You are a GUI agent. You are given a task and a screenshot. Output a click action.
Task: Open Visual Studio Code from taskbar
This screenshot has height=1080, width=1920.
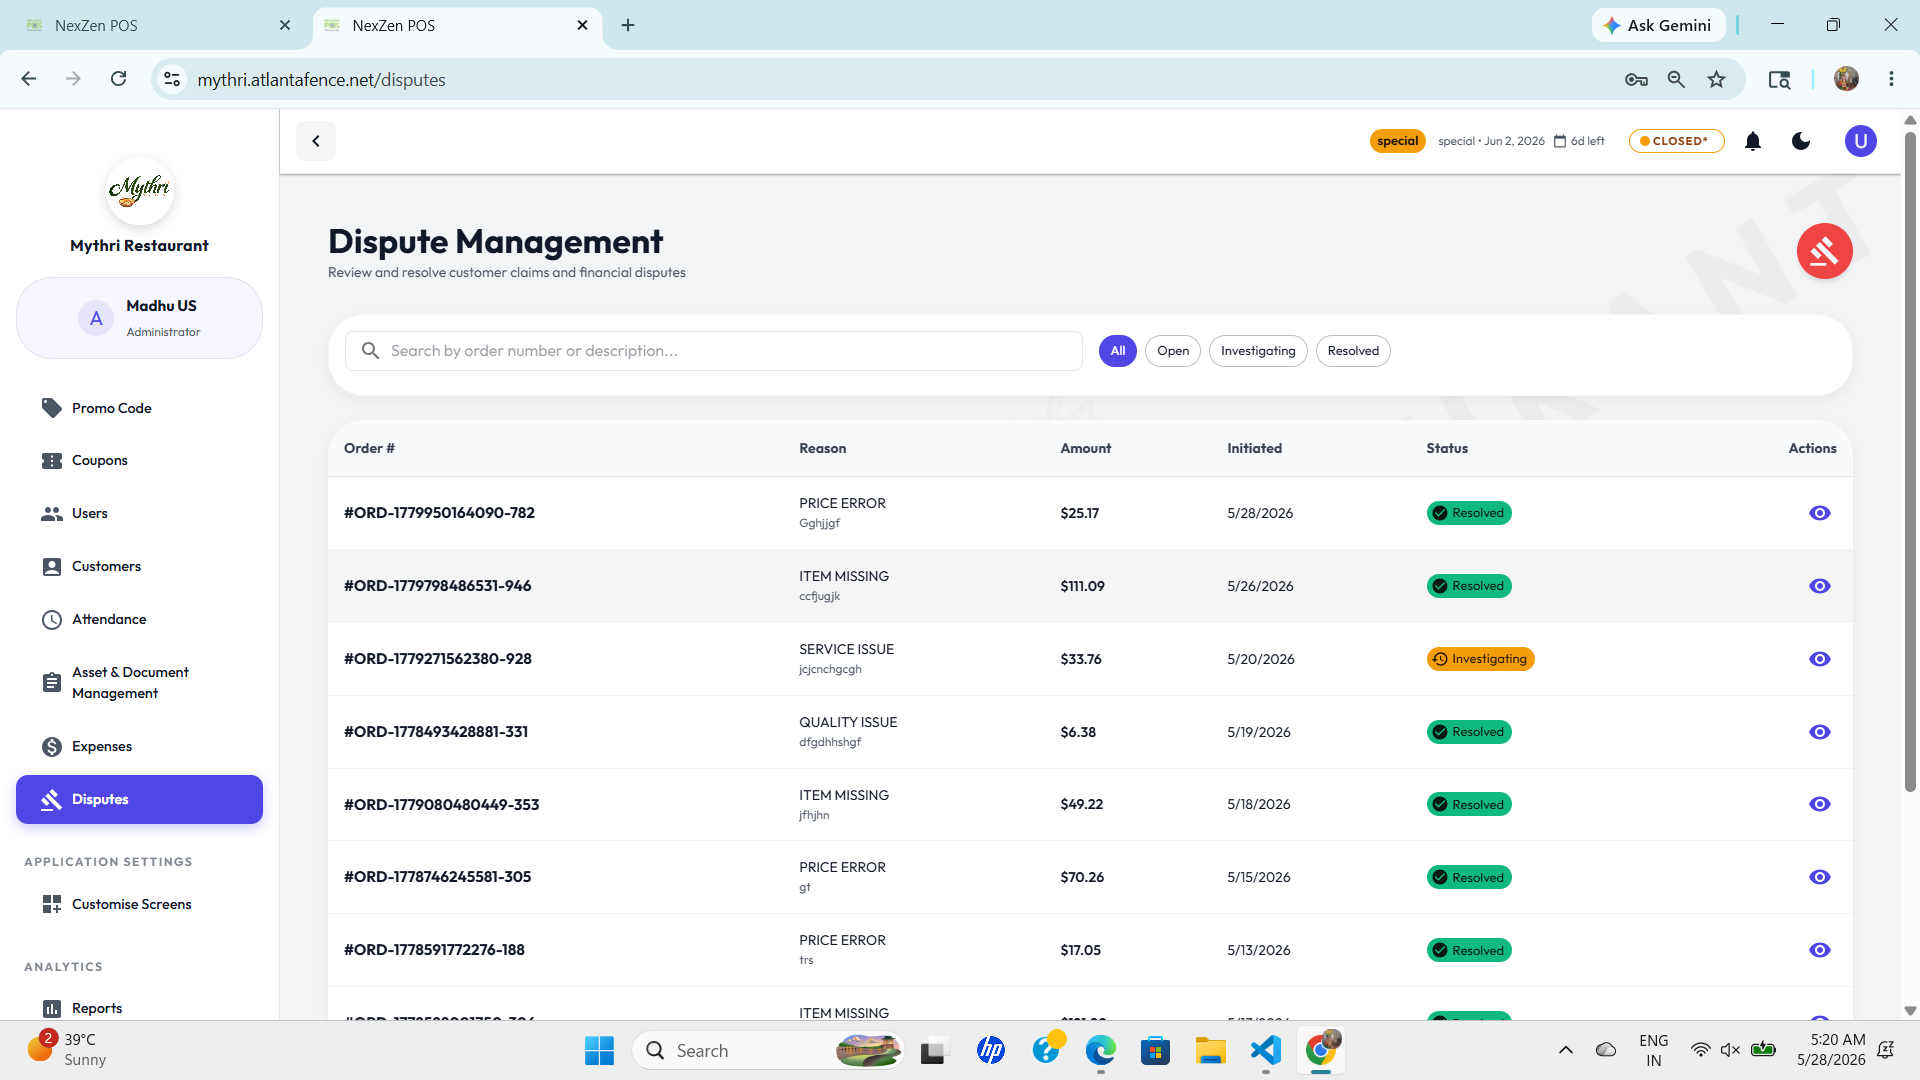[x=1265, y=1050]
